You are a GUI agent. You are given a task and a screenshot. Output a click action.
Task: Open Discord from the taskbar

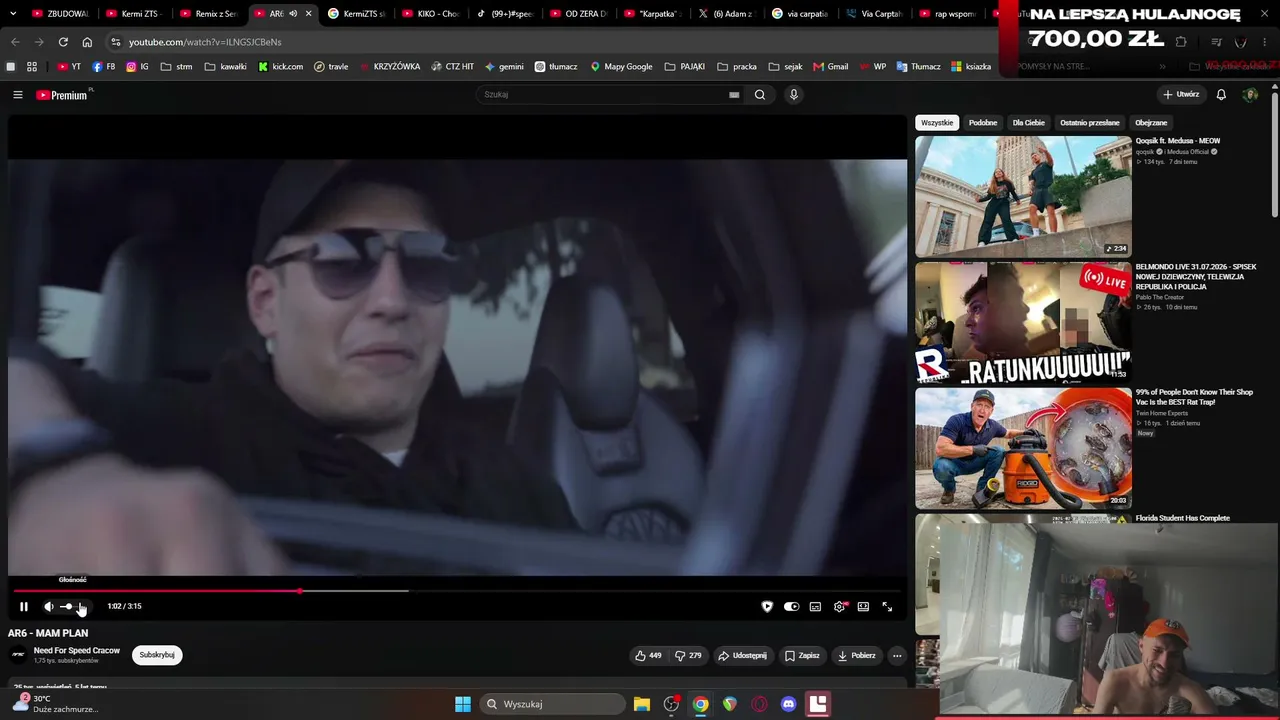(788, 704)
